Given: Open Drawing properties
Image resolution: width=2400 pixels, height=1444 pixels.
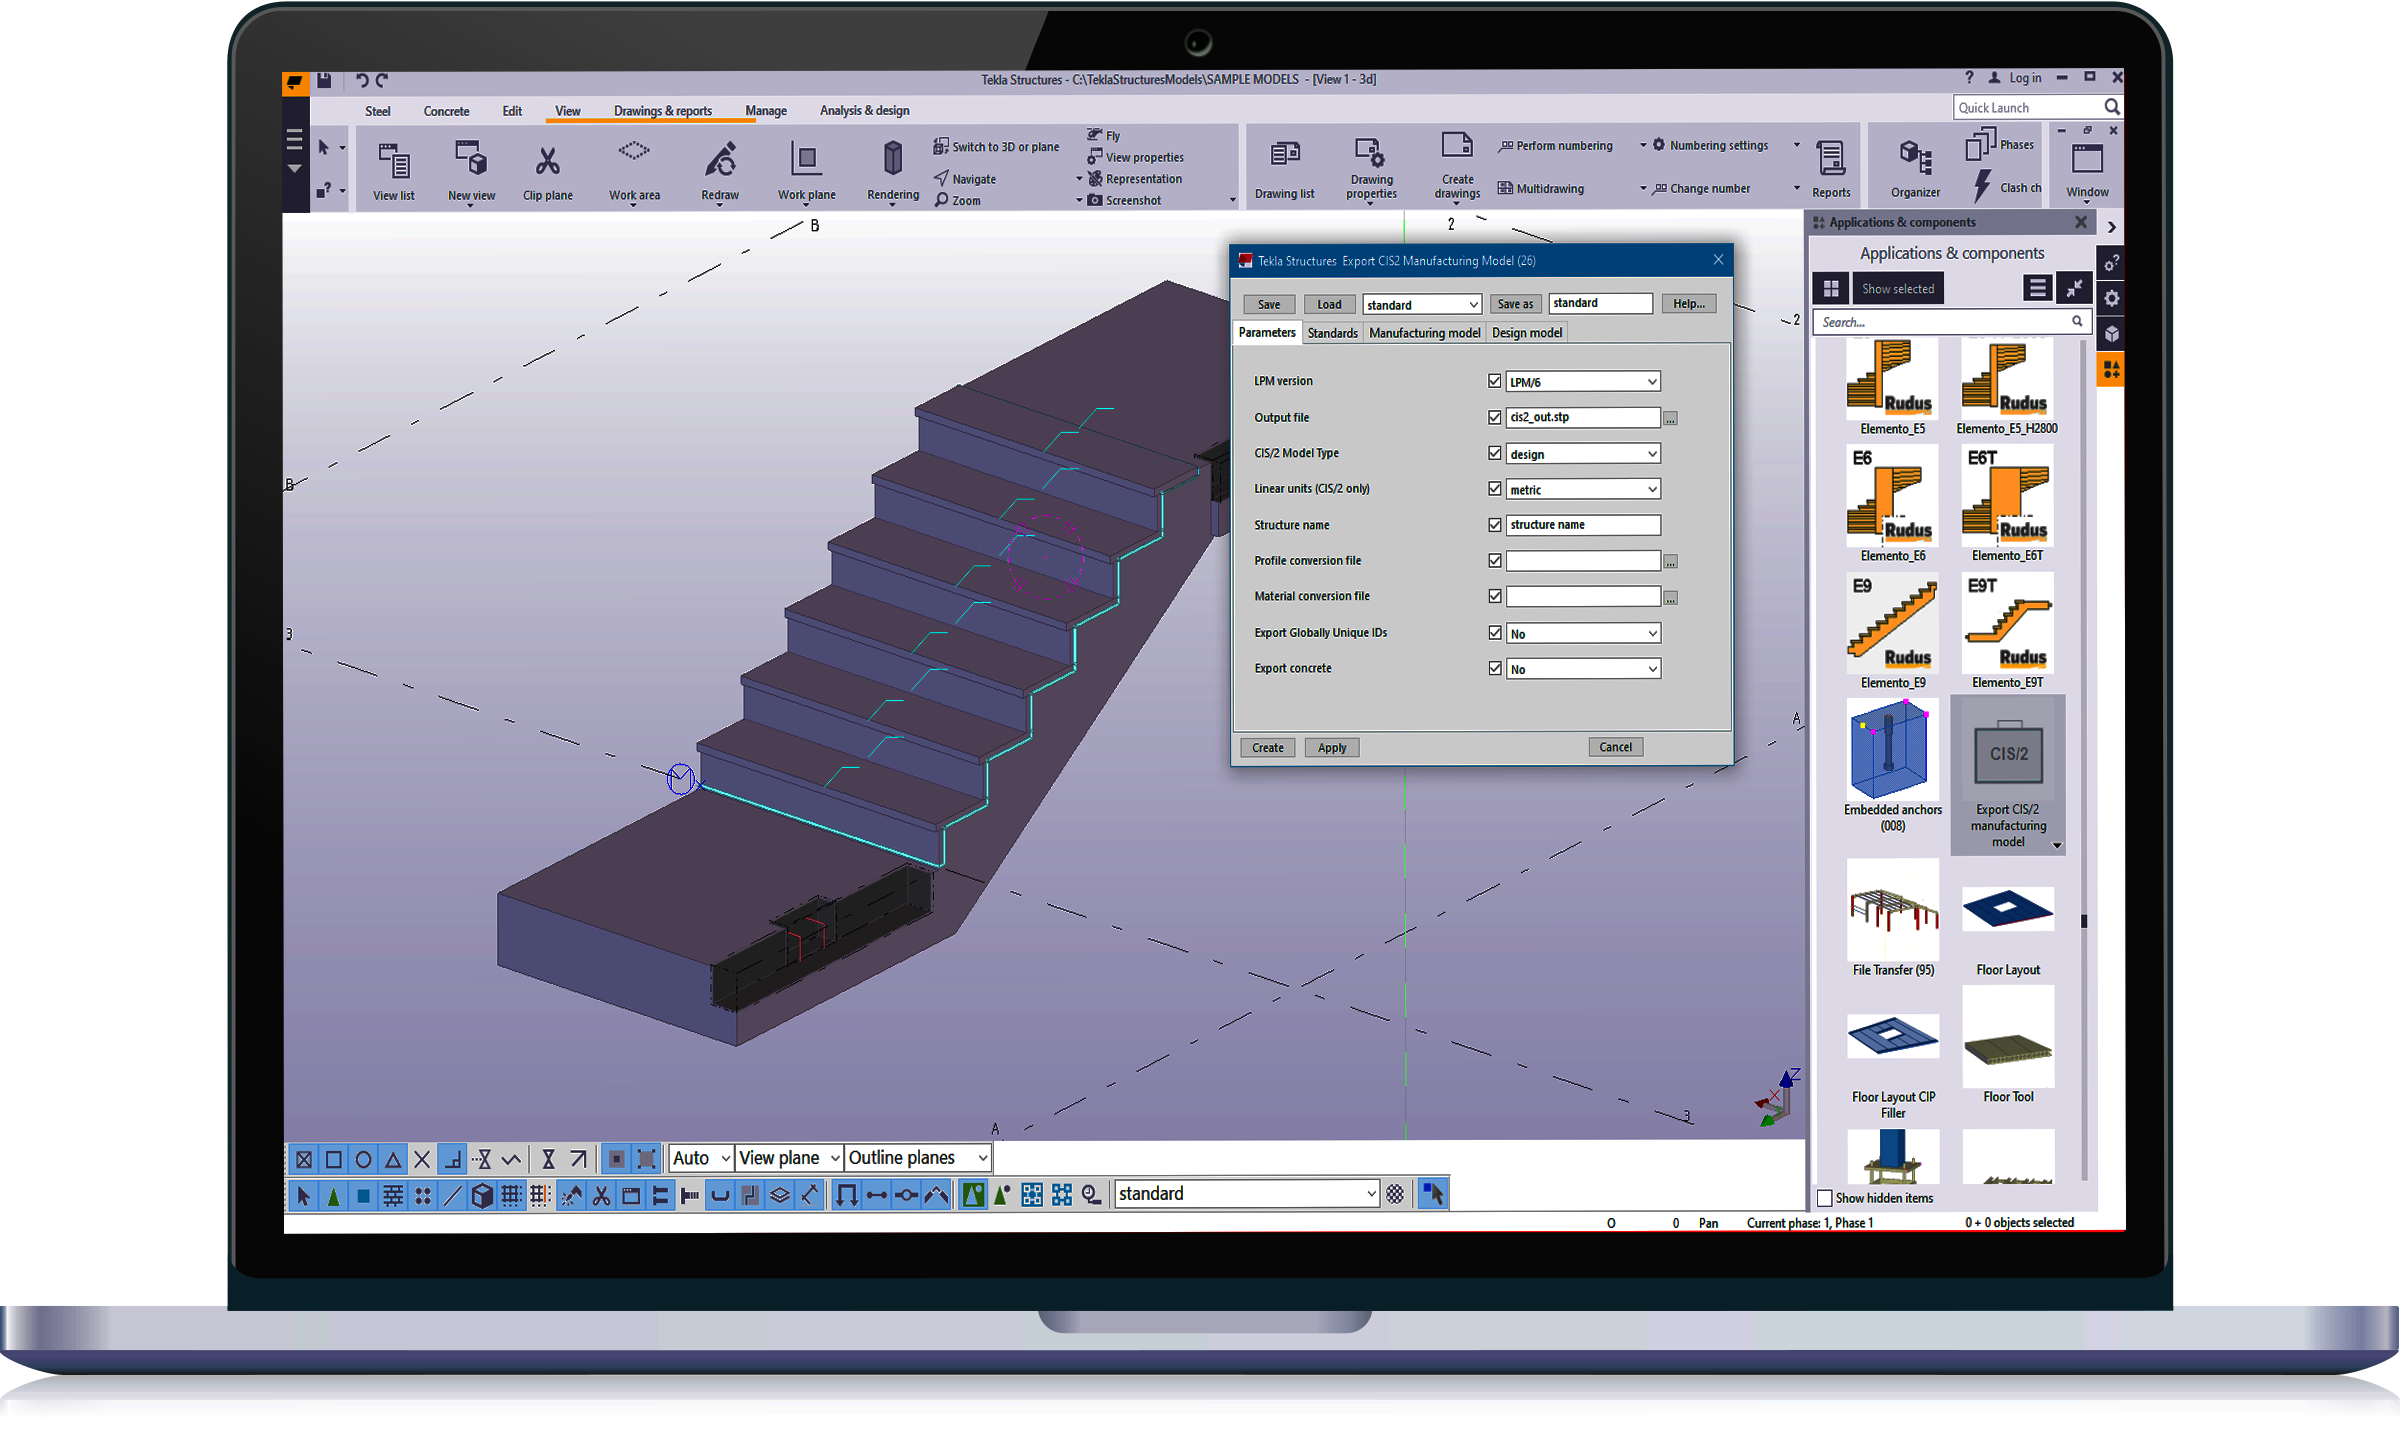Looking at the screenshot, I should tap(1370, 169).
